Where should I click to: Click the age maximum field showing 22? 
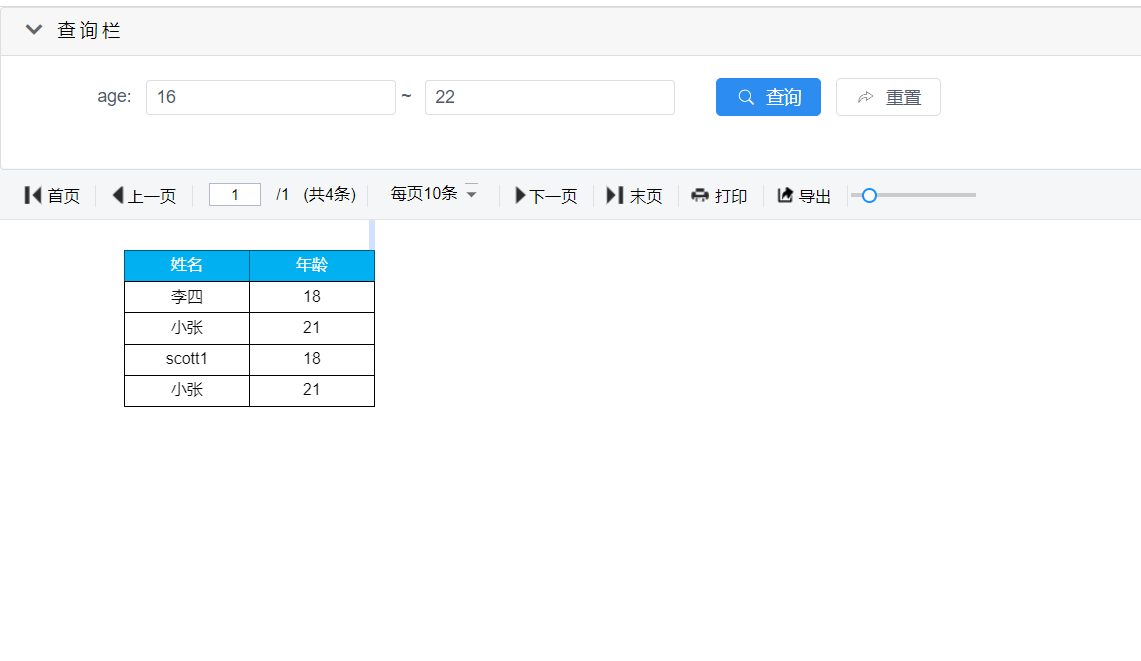tap(549, 97)
